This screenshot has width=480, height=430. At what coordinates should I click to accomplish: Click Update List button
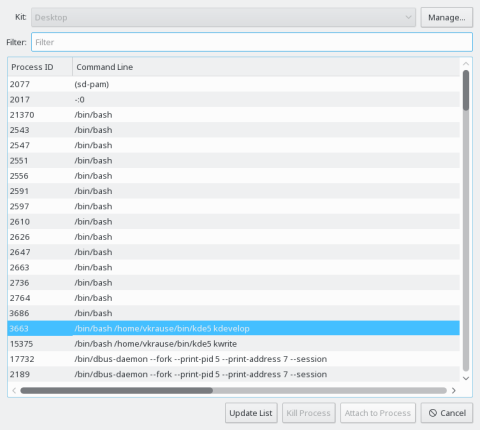pyautogui.click(x=251, y=413)
